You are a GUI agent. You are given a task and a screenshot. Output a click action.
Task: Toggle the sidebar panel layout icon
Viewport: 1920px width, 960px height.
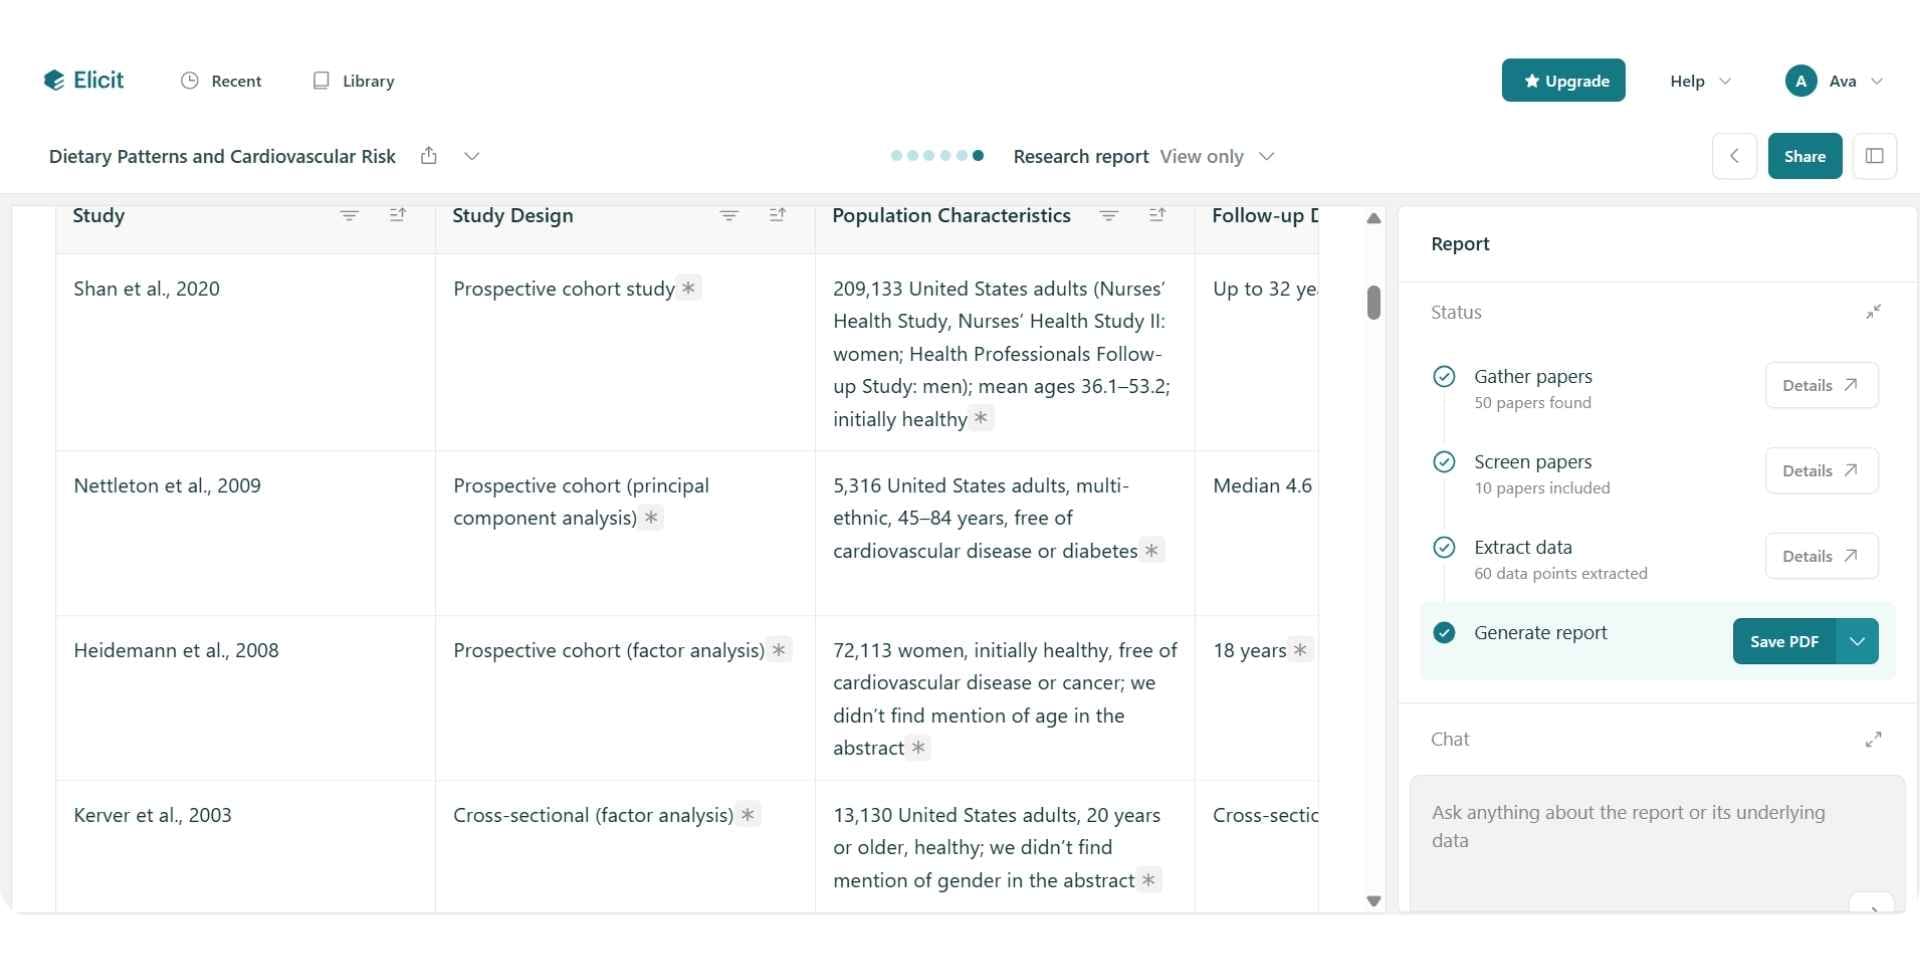[x=1874, y=156]
